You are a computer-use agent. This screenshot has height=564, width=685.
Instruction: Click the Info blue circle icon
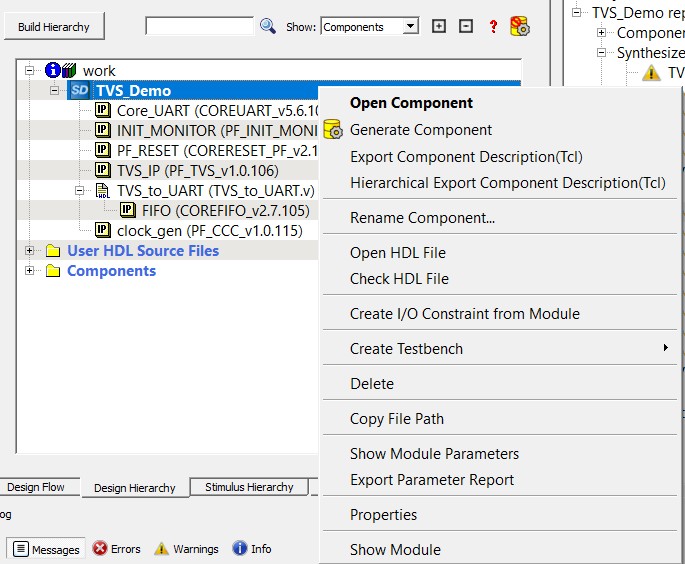pos(240,549)
